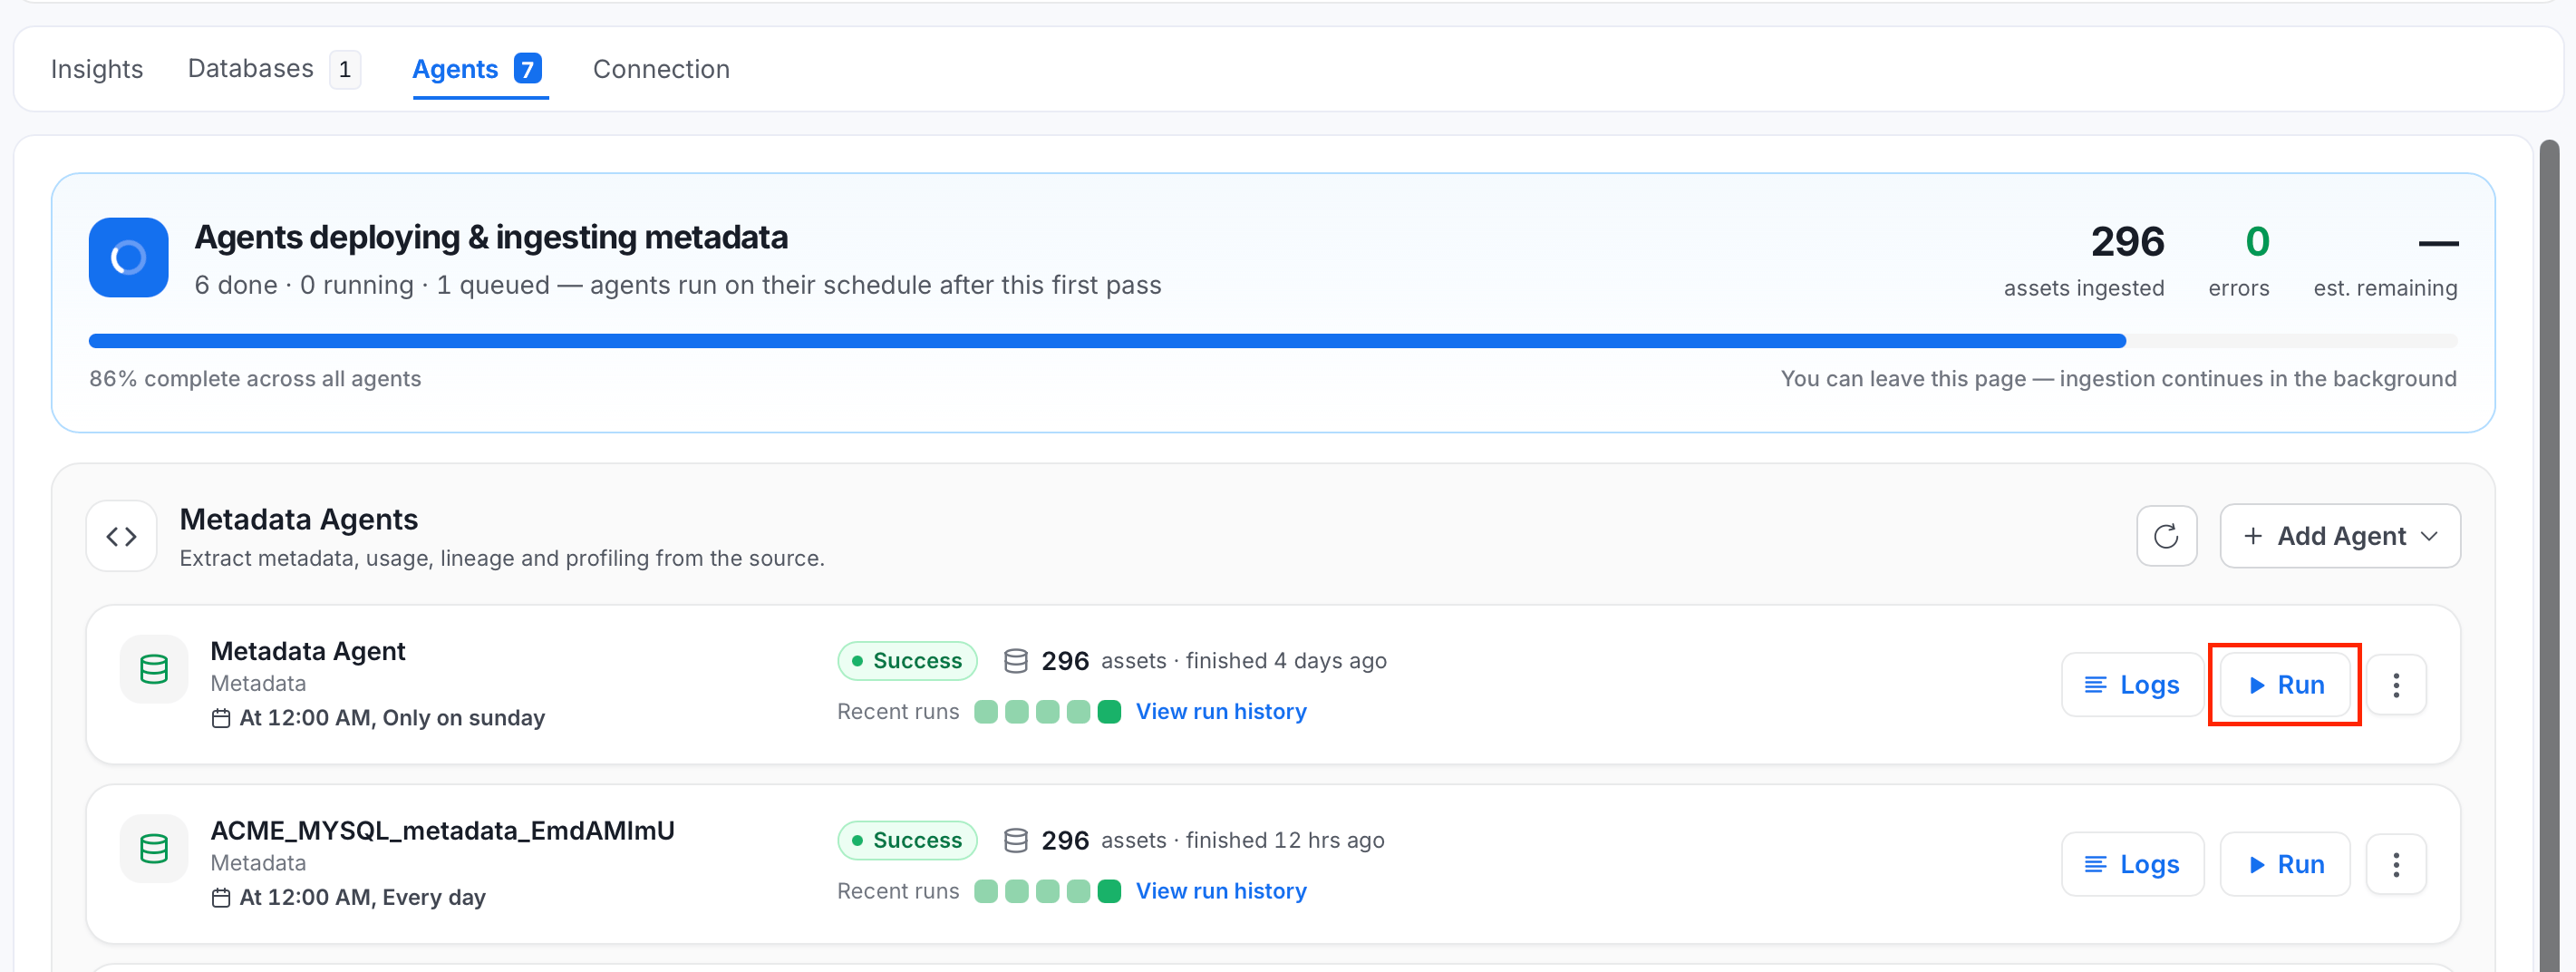Screen dimensions: 2576x972
Task: Click the refresh agents icon button
Action: click(2166, 537)
